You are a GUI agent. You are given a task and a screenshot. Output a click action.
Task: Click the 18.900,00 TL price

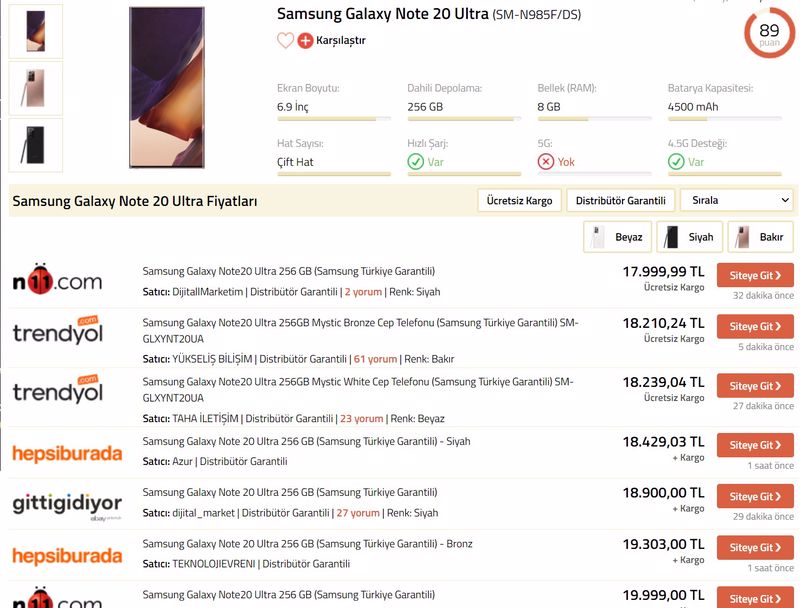[x=663, y=493]
